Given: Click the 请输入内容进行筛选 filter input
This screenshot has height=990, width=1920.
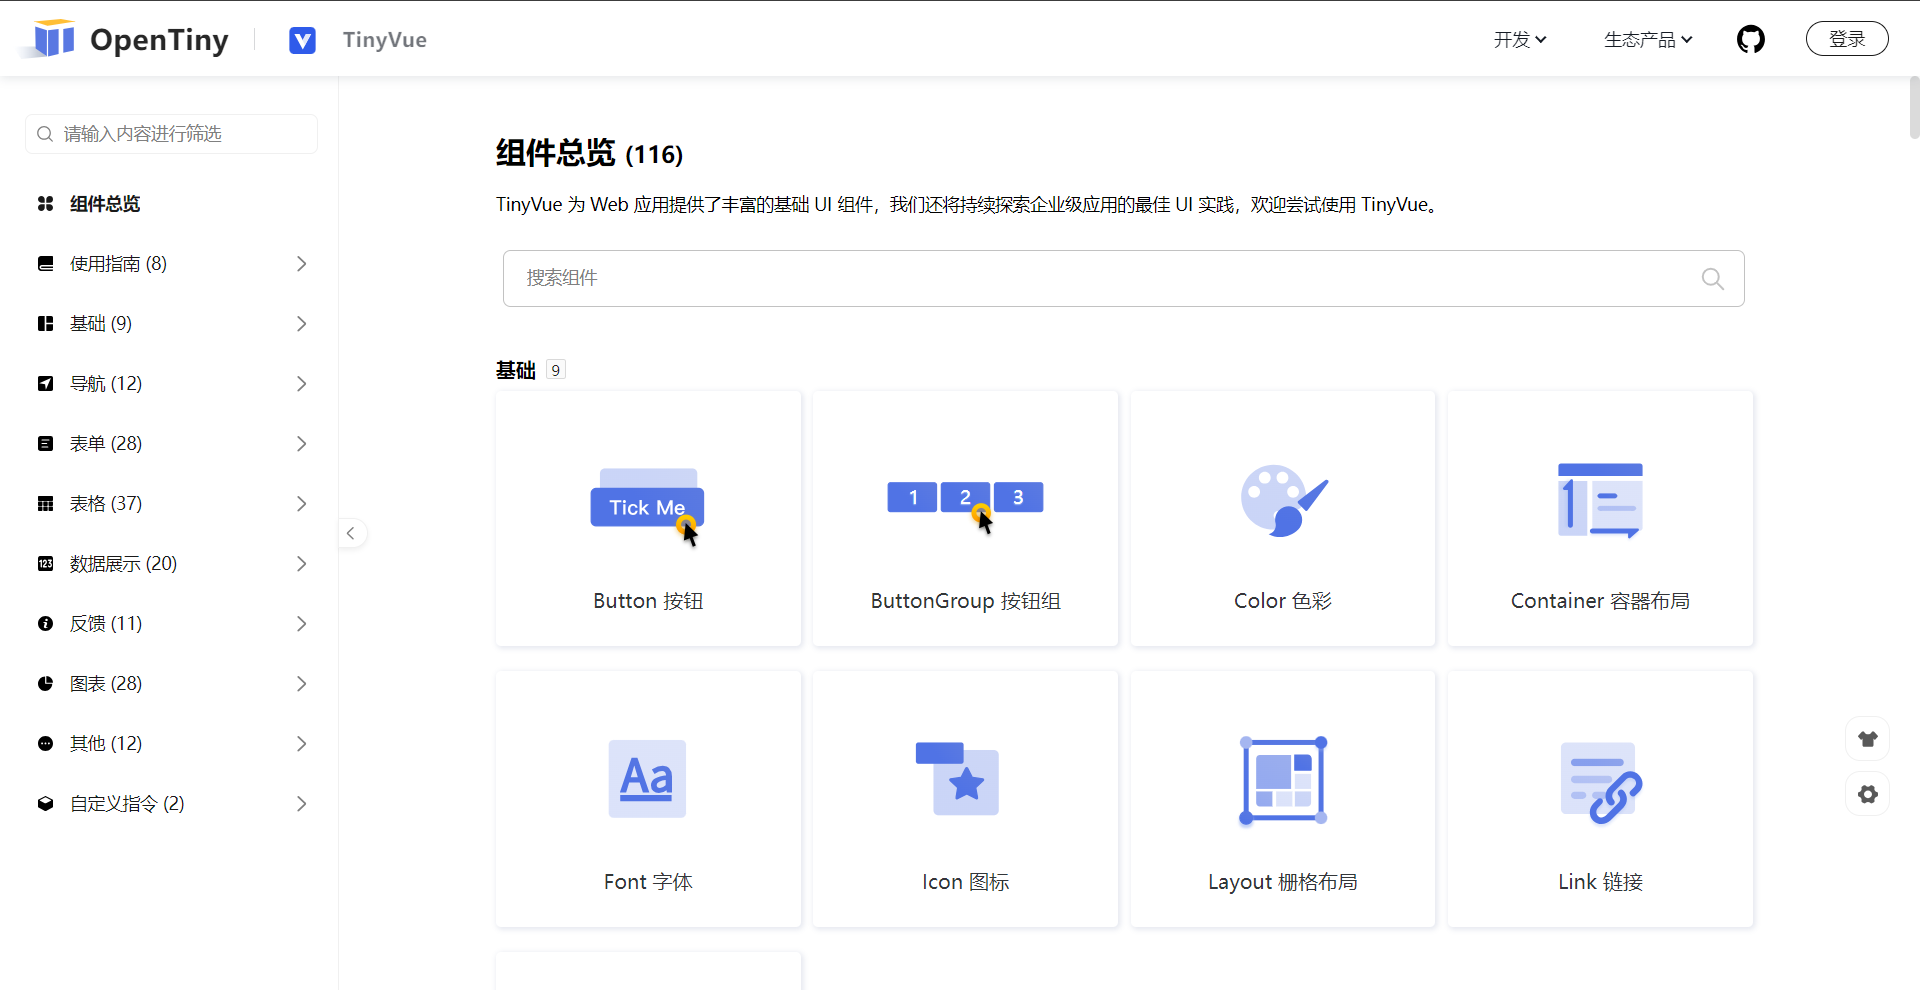Looking at the screenshot, I should [x=171, y=134].
